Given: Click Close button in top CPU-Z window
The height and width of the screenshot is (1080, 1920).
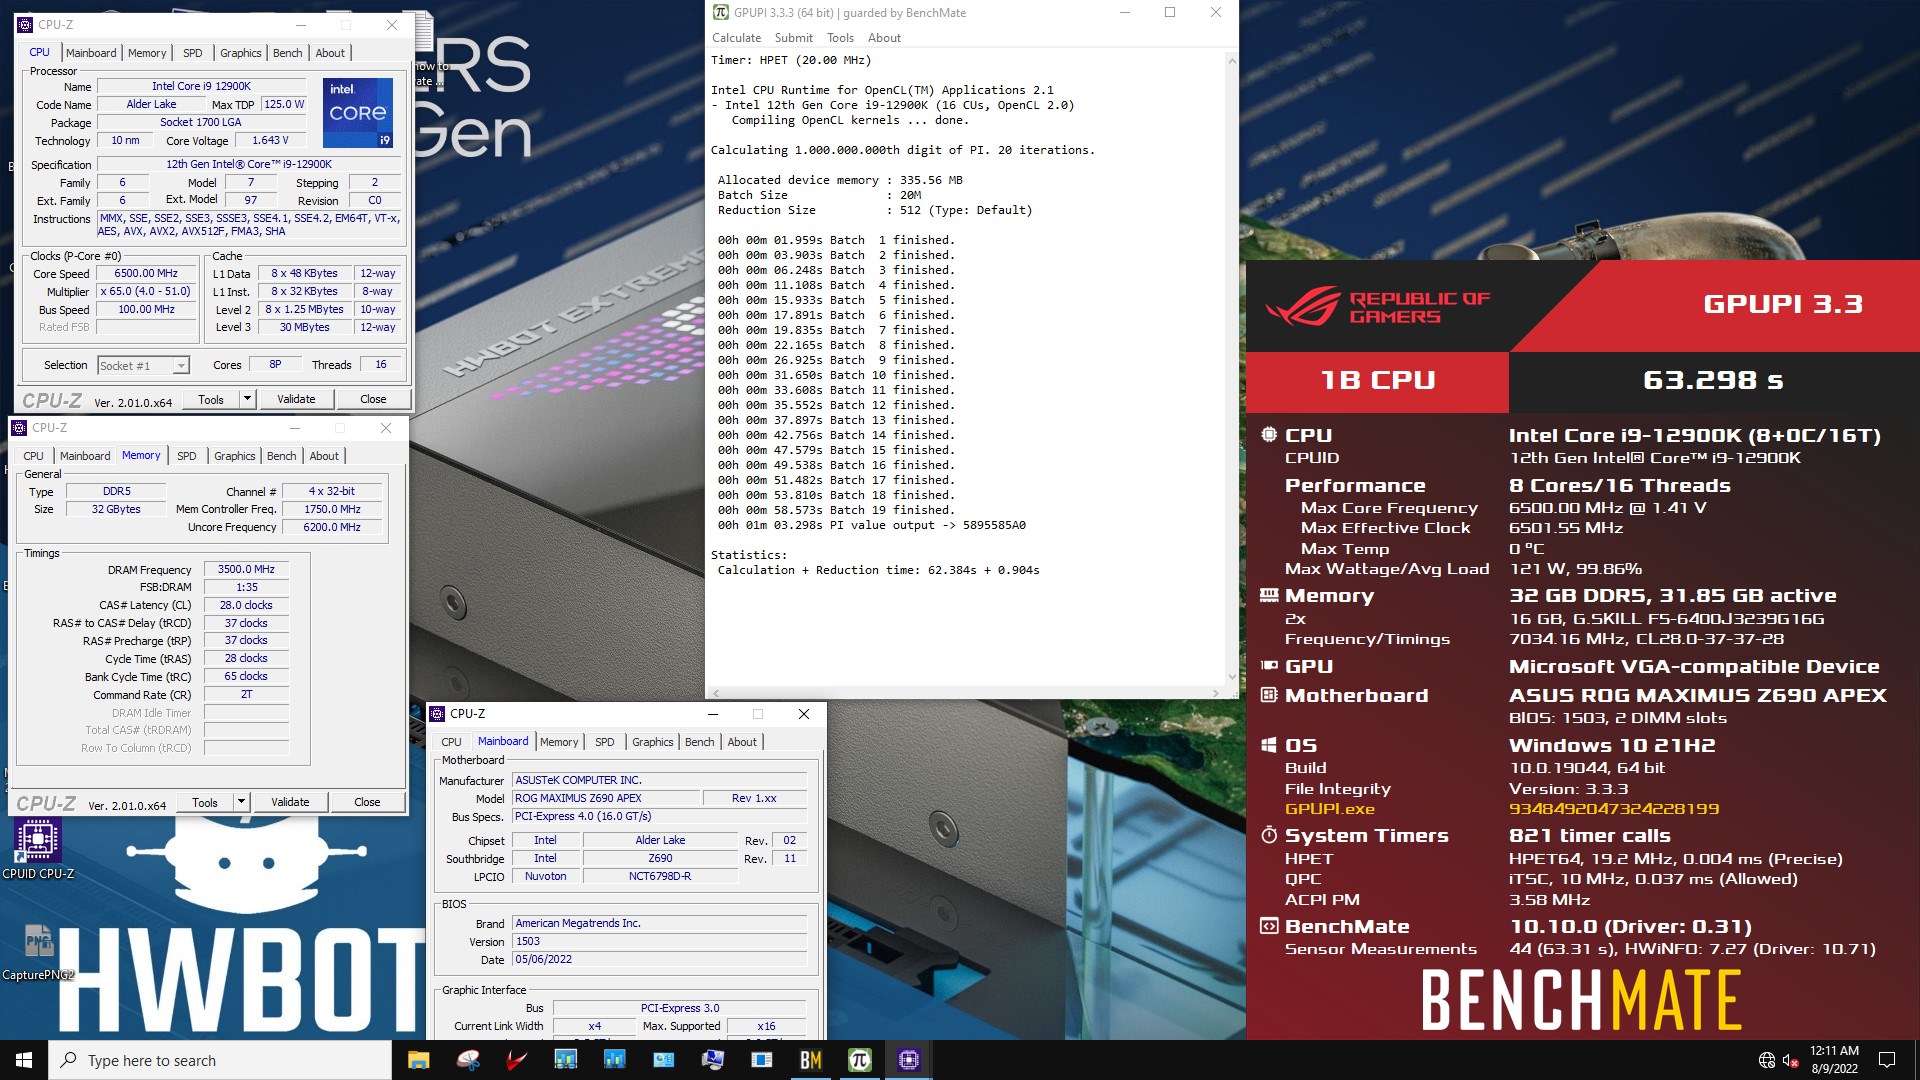Looking at the screenshot, I should click(373, 399).
